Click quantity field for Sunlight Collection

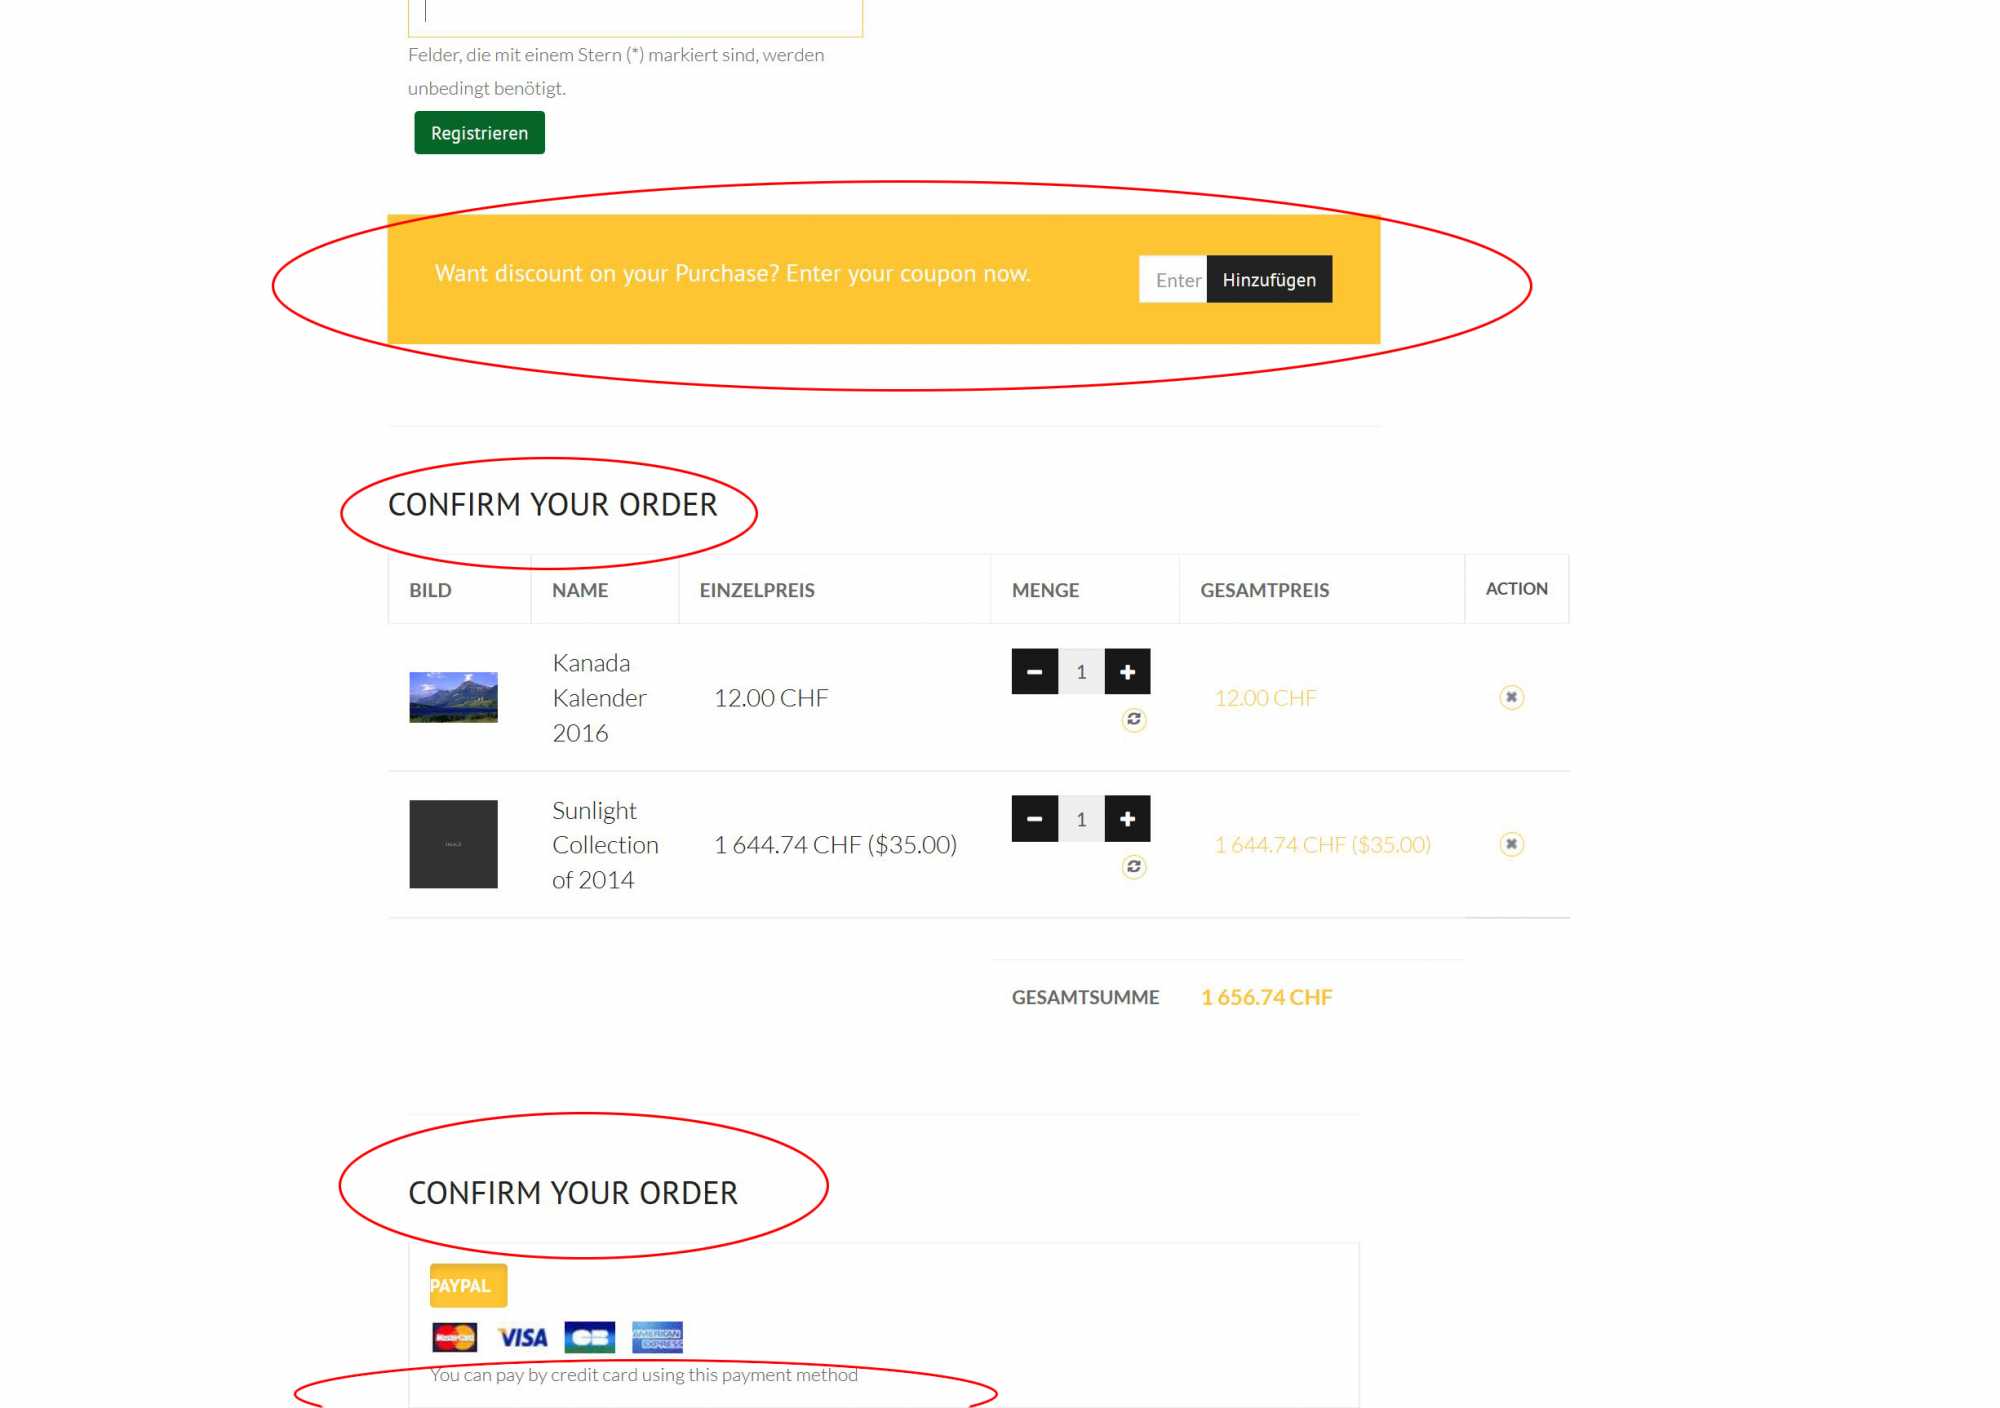click(1081, 819)
